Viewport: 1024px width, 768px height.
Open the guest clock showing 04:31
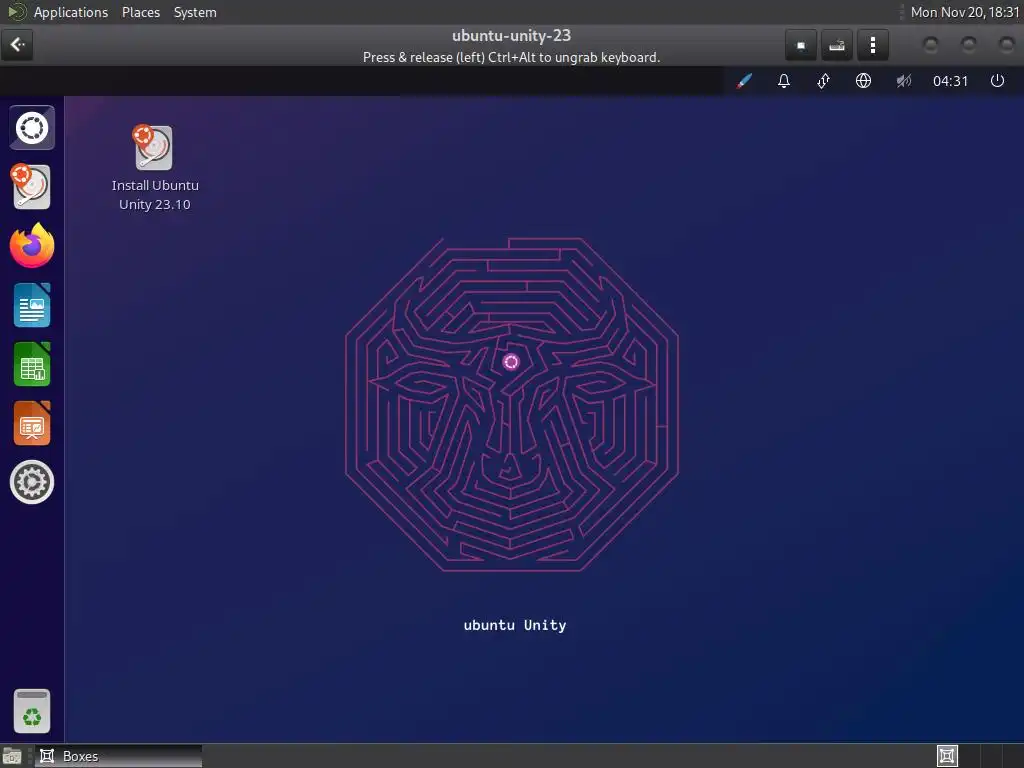pyautogui.click(x=950, y=81)
